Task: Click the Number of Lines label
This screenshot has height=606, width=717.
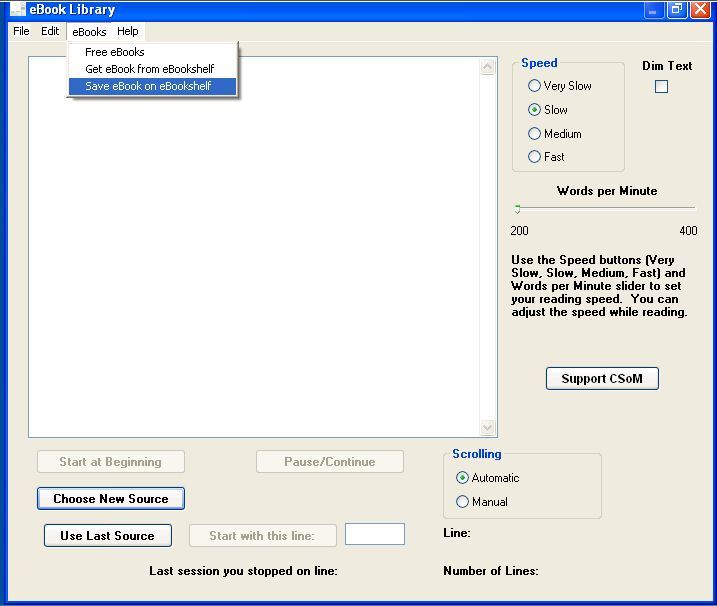Action: click(x=491, y=570)
